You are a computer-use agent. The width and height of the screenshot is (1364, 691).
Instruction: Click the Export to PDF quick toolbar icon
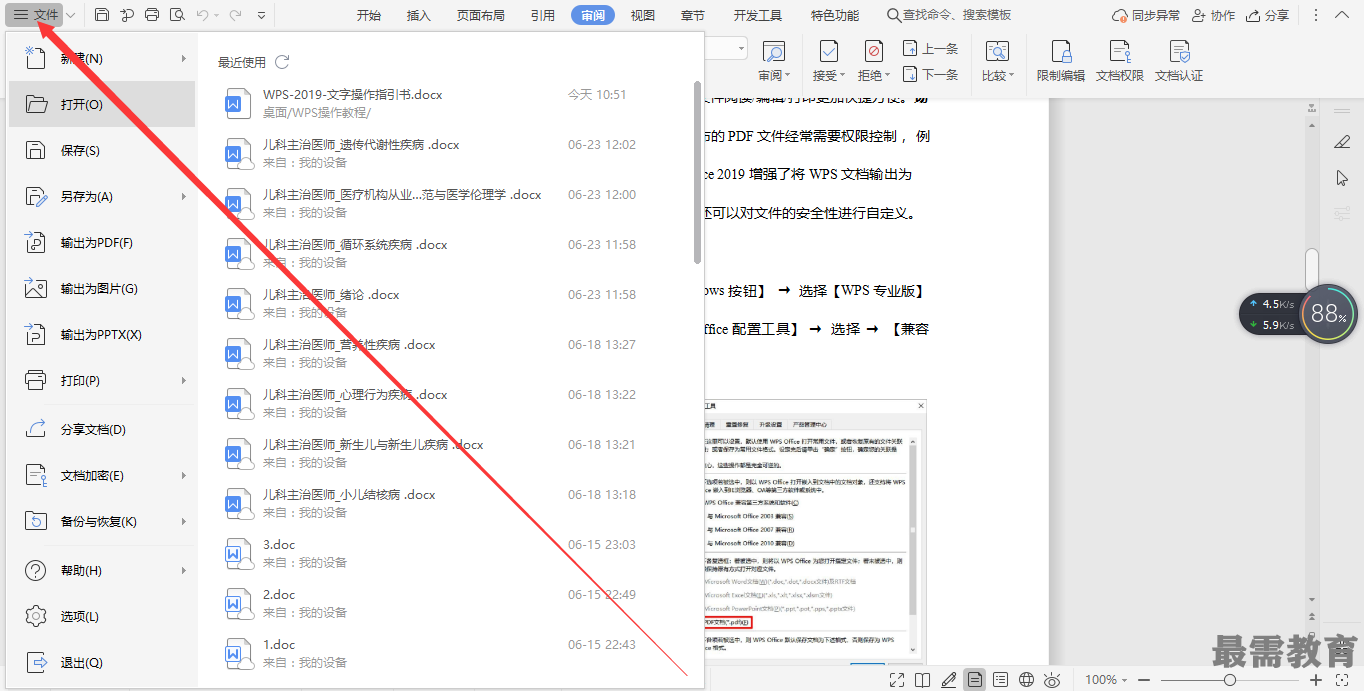pyautogui.click(x=127, y=15)
